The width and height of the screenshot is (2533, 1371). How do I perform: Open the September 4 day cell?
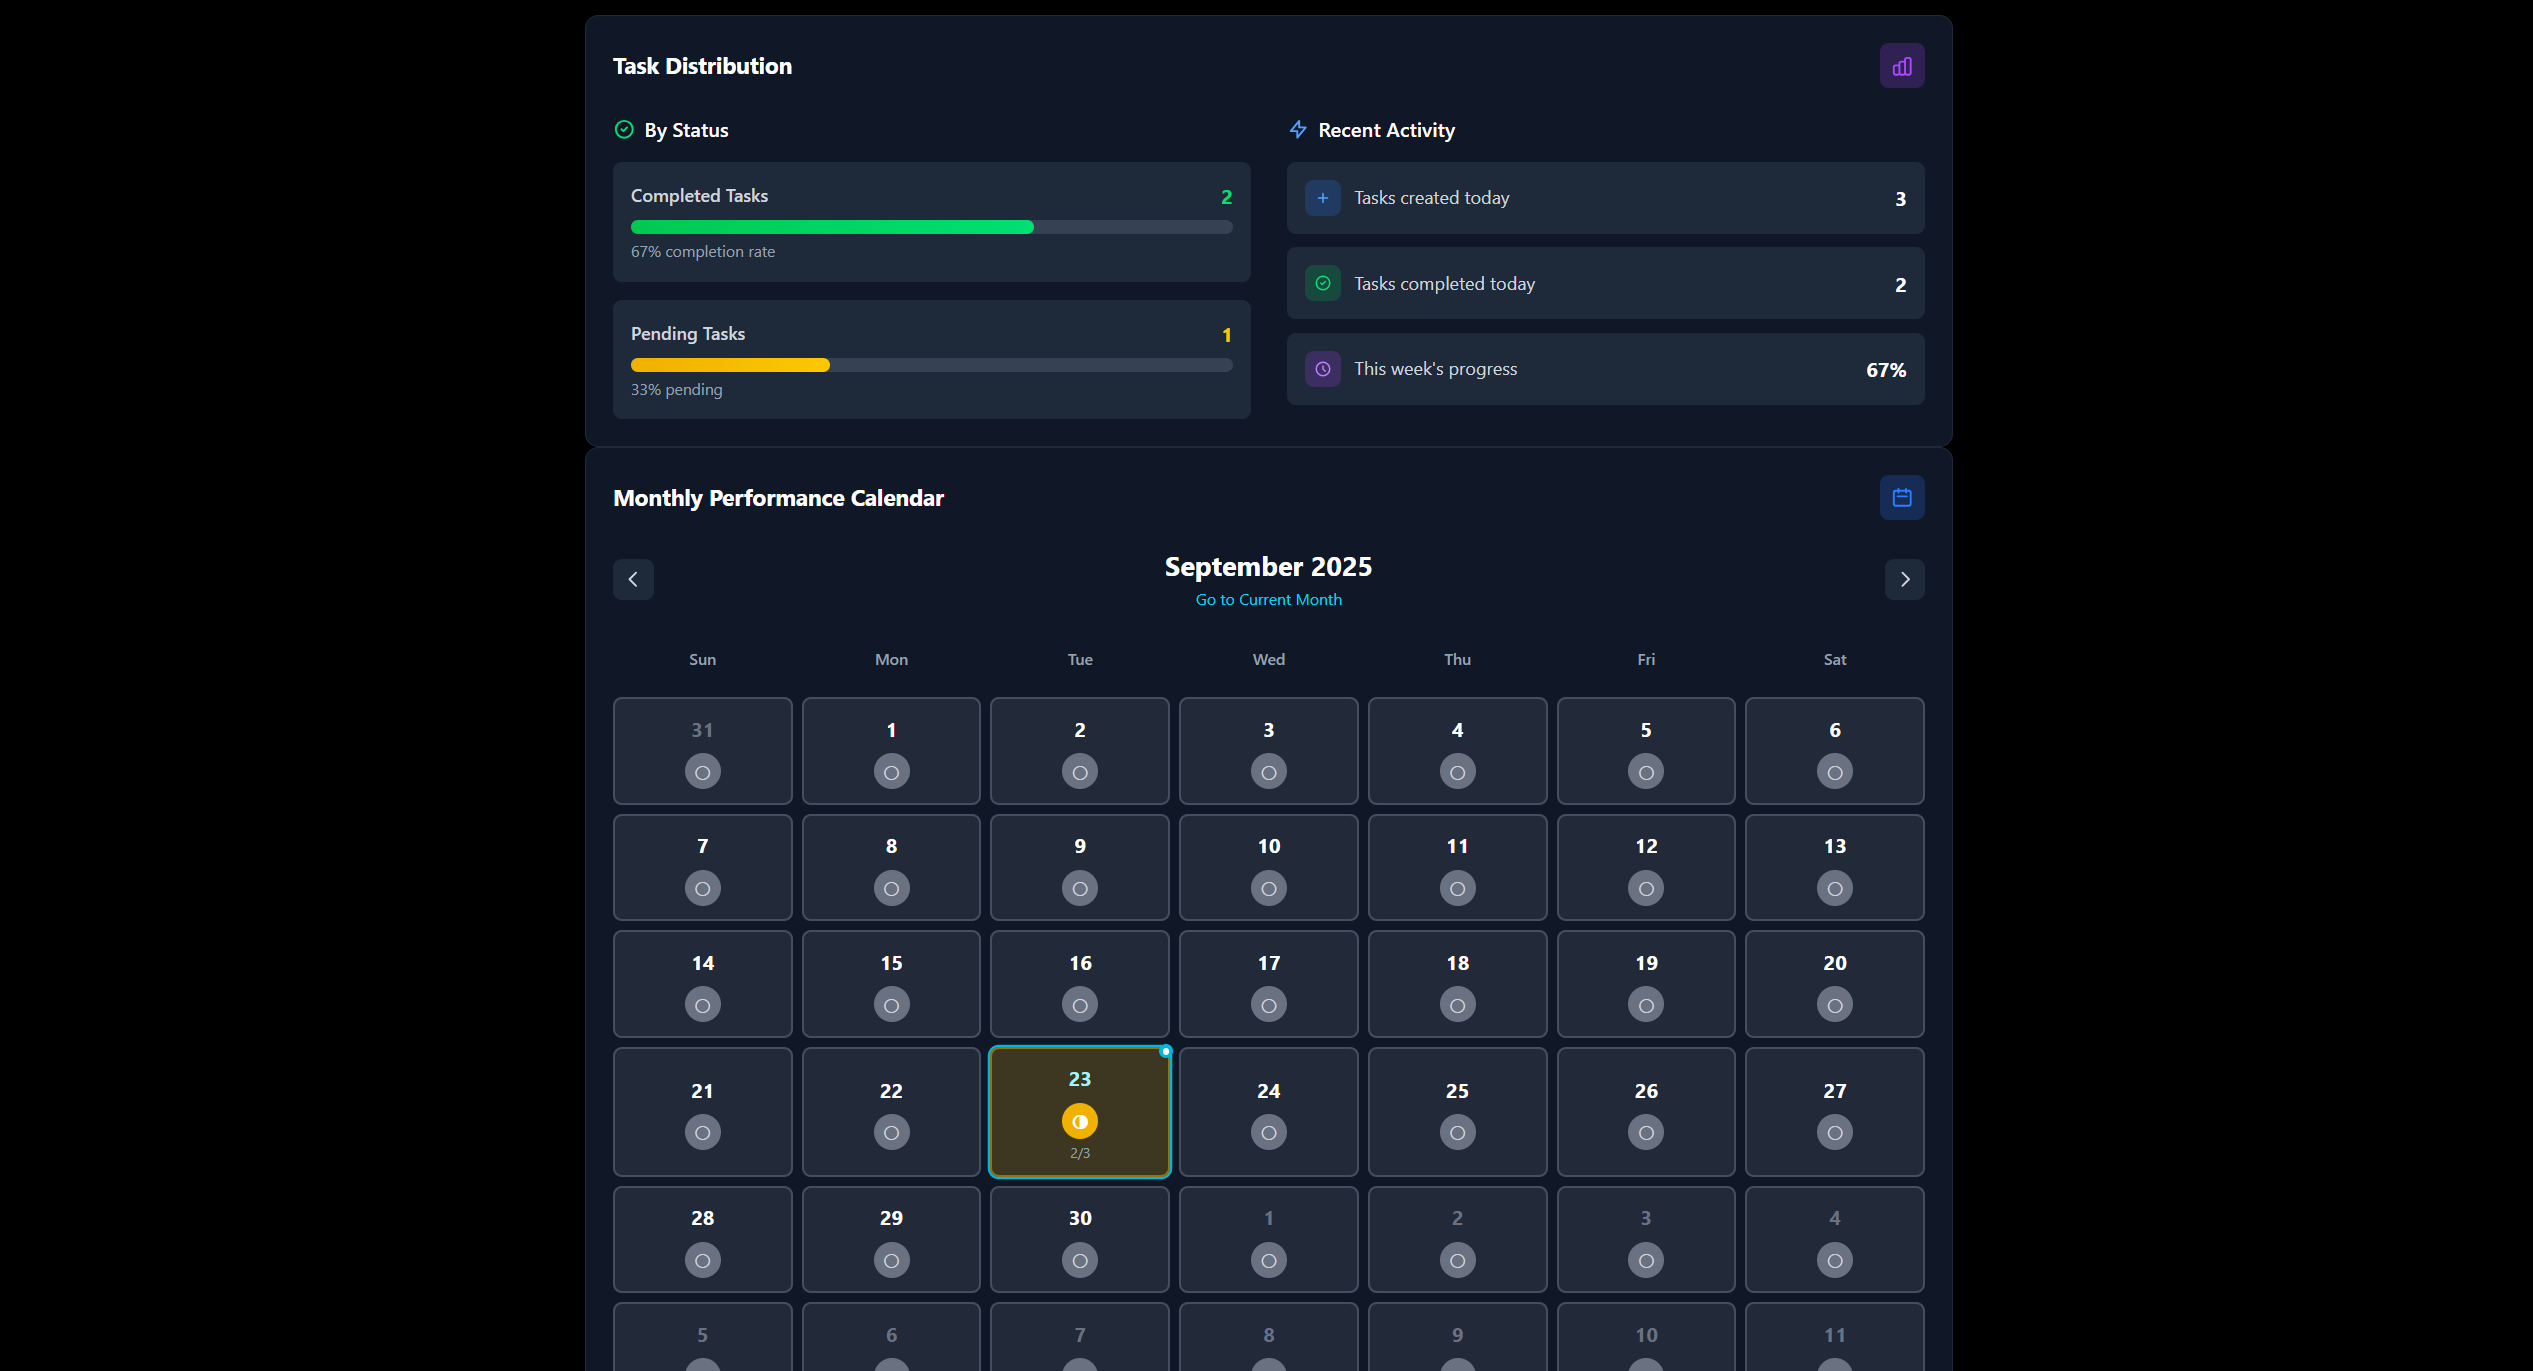1457,751
